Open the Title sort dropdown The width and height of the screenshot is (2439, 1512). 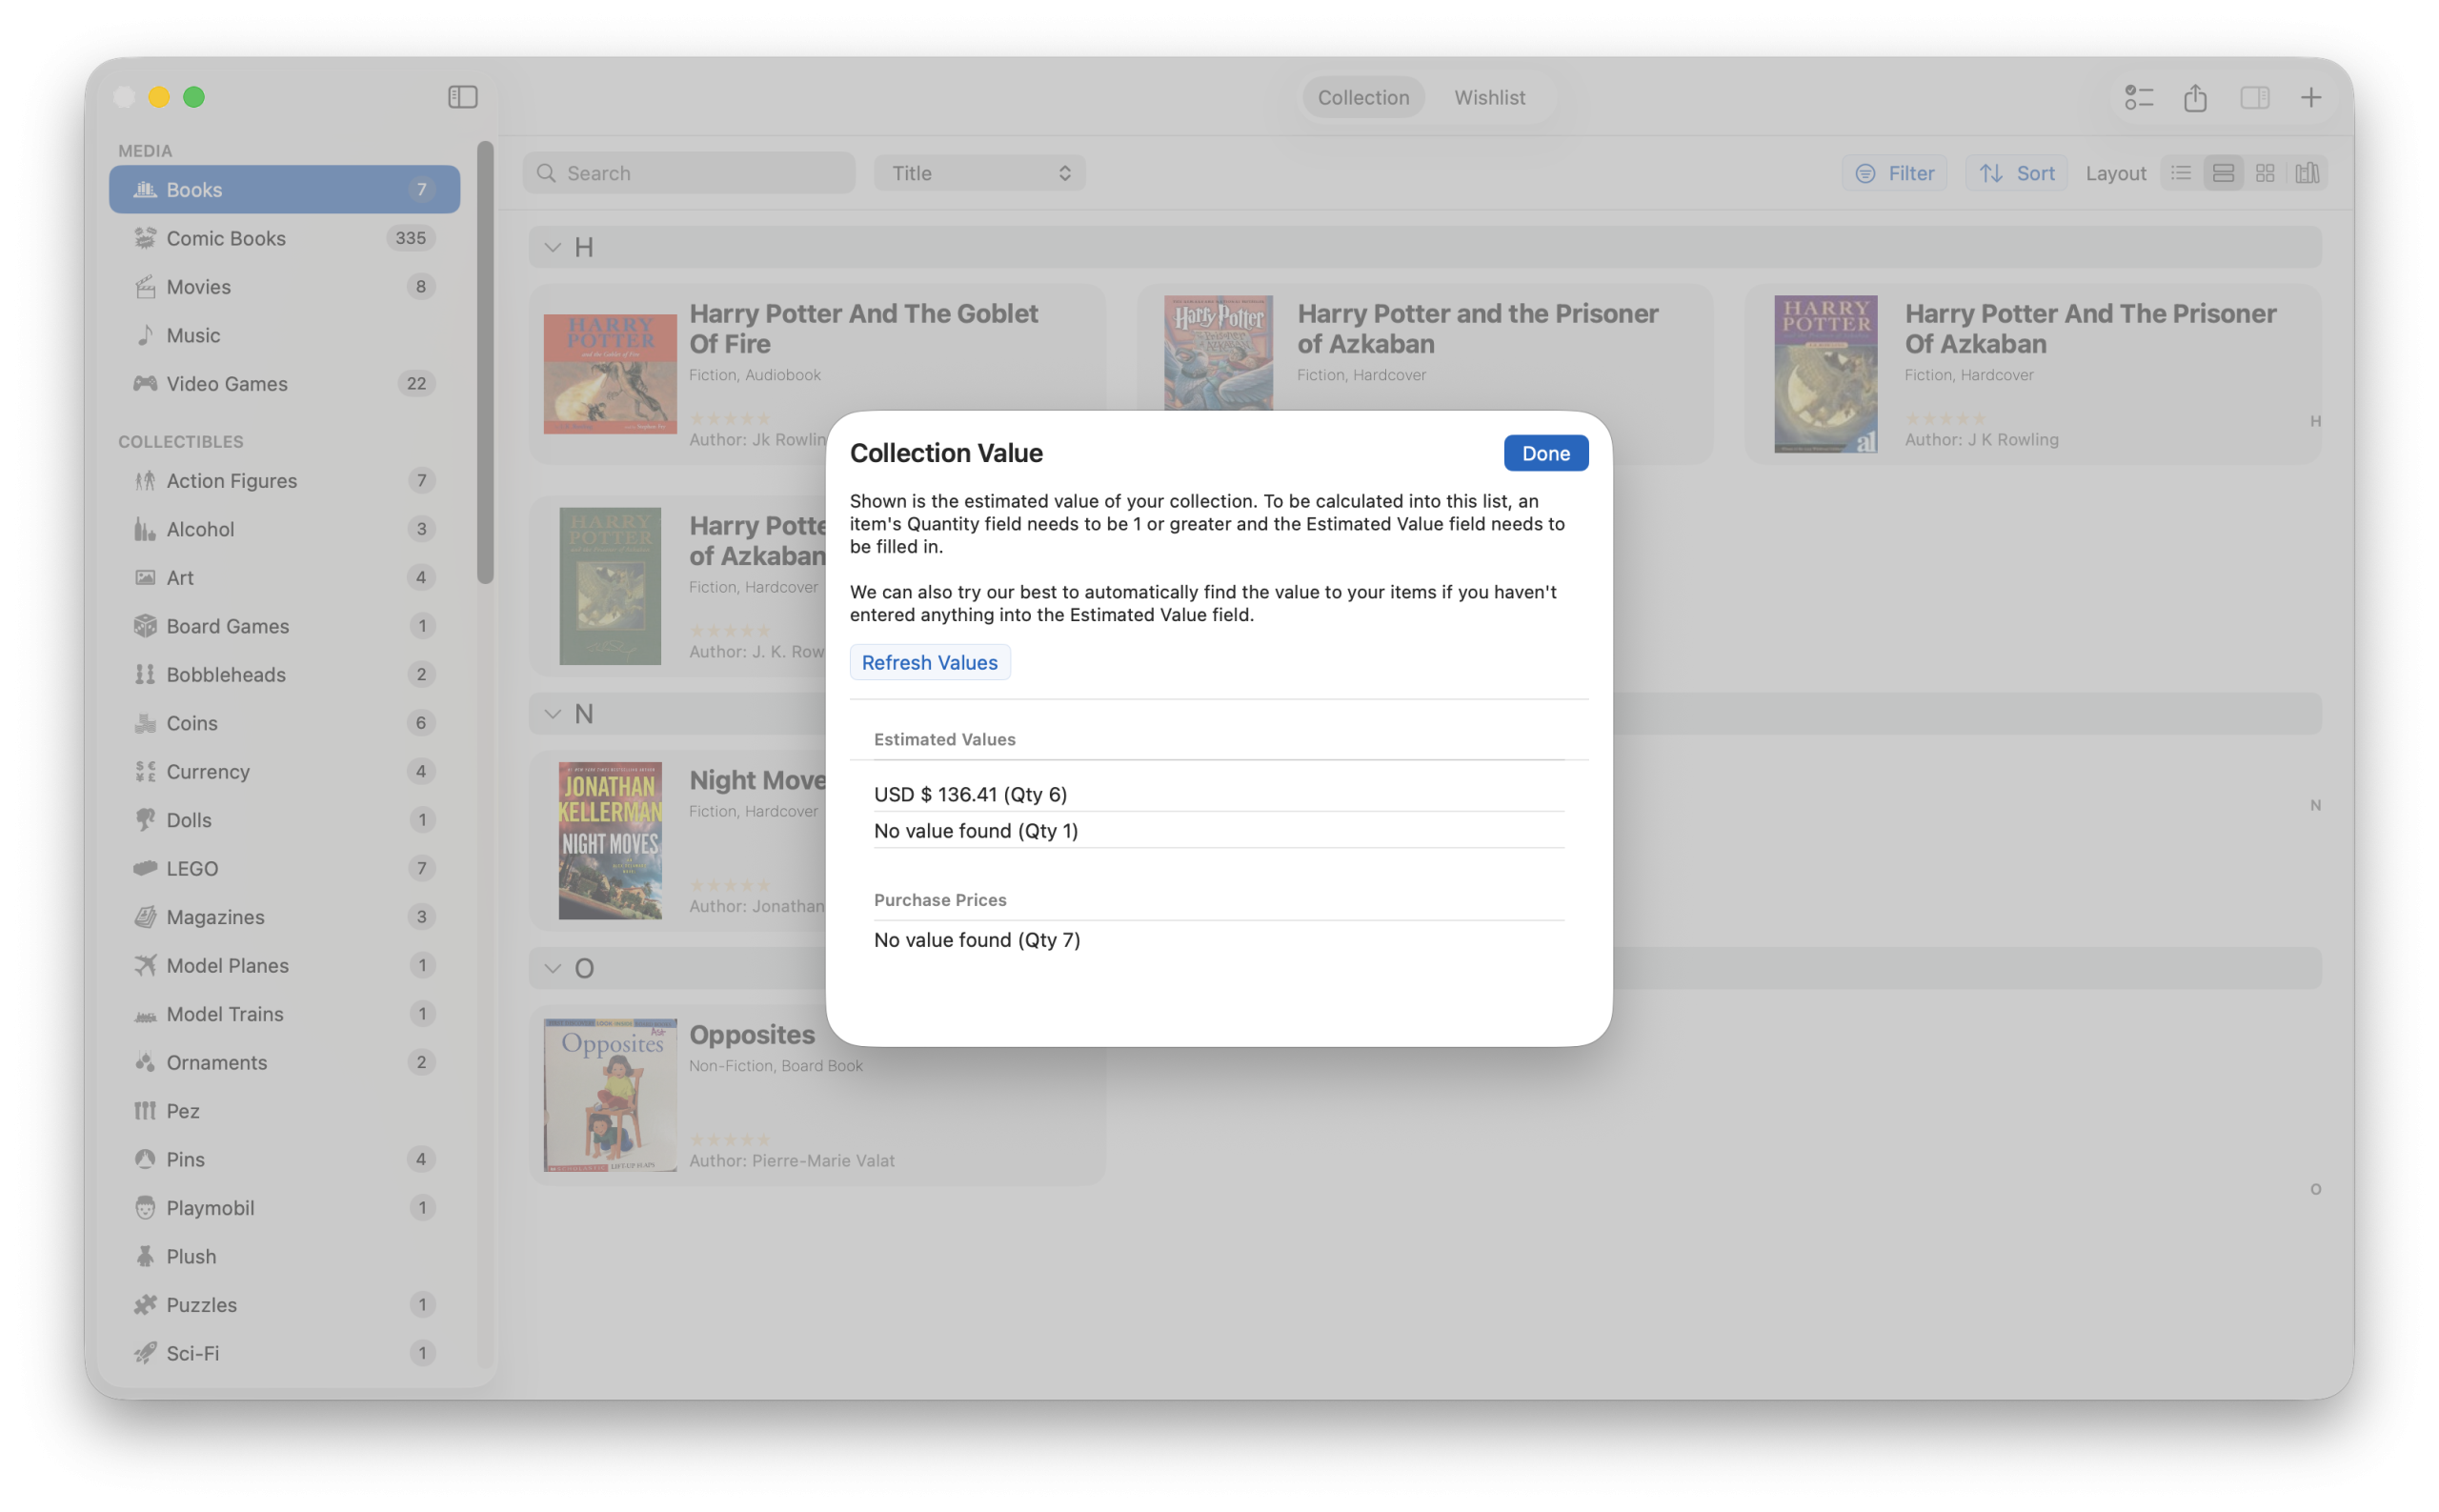pyautogui.click(x=978, y=172)
